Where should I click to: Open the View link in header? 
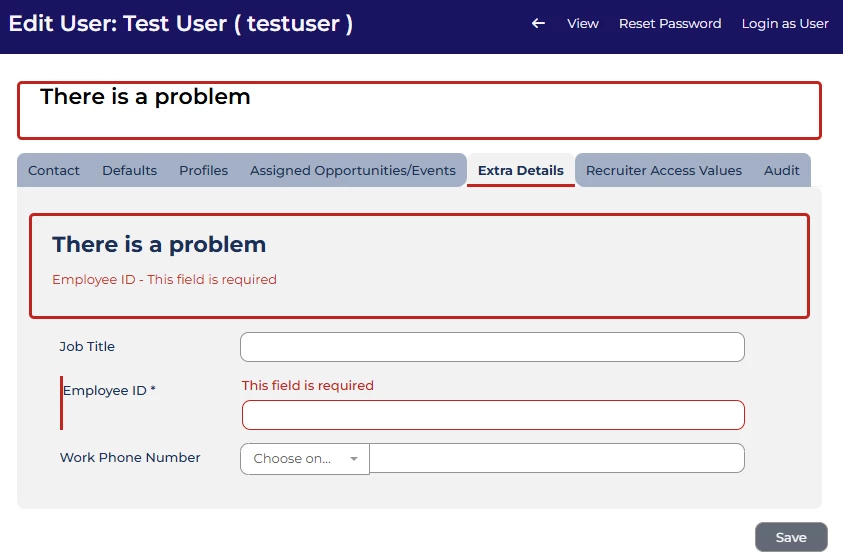[x=582, y=24]
